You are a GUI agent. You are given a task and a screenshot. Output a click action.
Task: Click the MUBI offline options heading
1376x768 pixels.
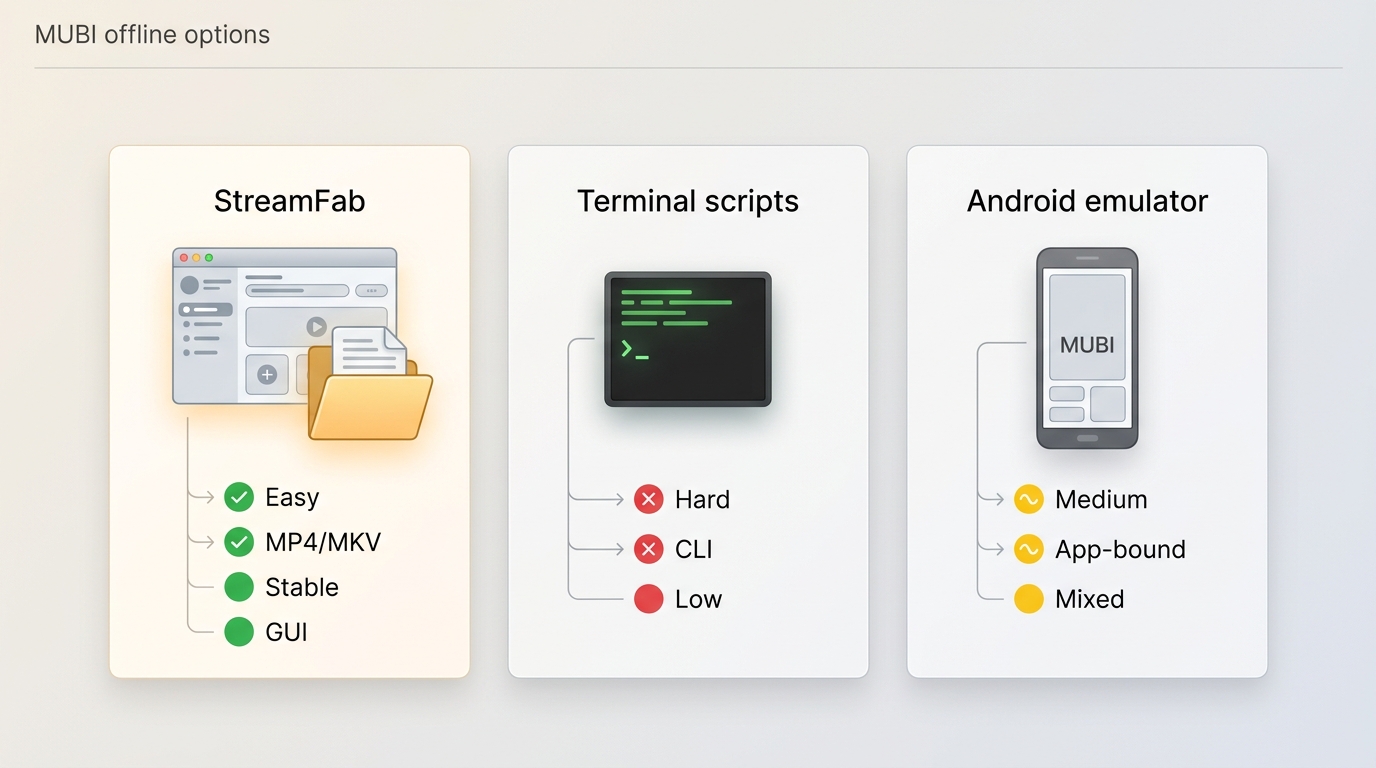(152, 34)
